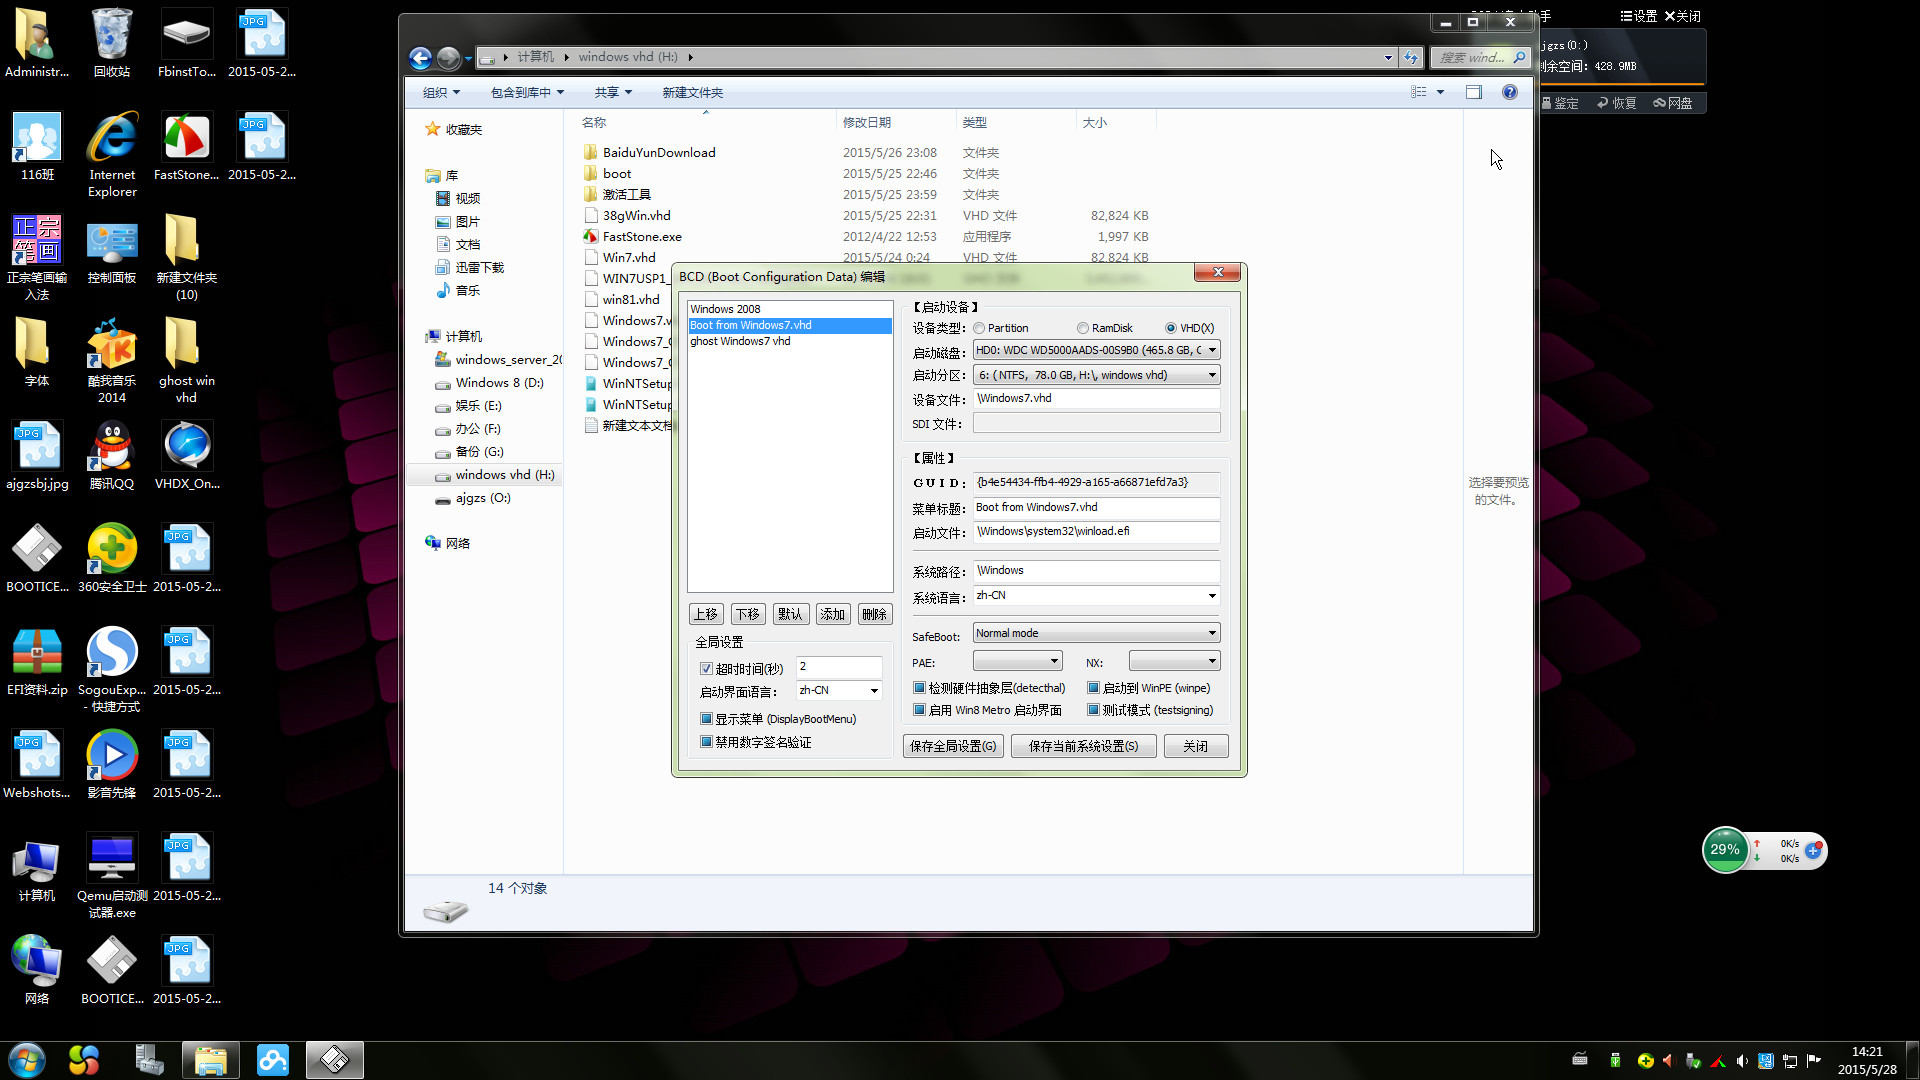Launch Tencent QQ desktop icon
1920x1080 pixels.
click(112, 456)
